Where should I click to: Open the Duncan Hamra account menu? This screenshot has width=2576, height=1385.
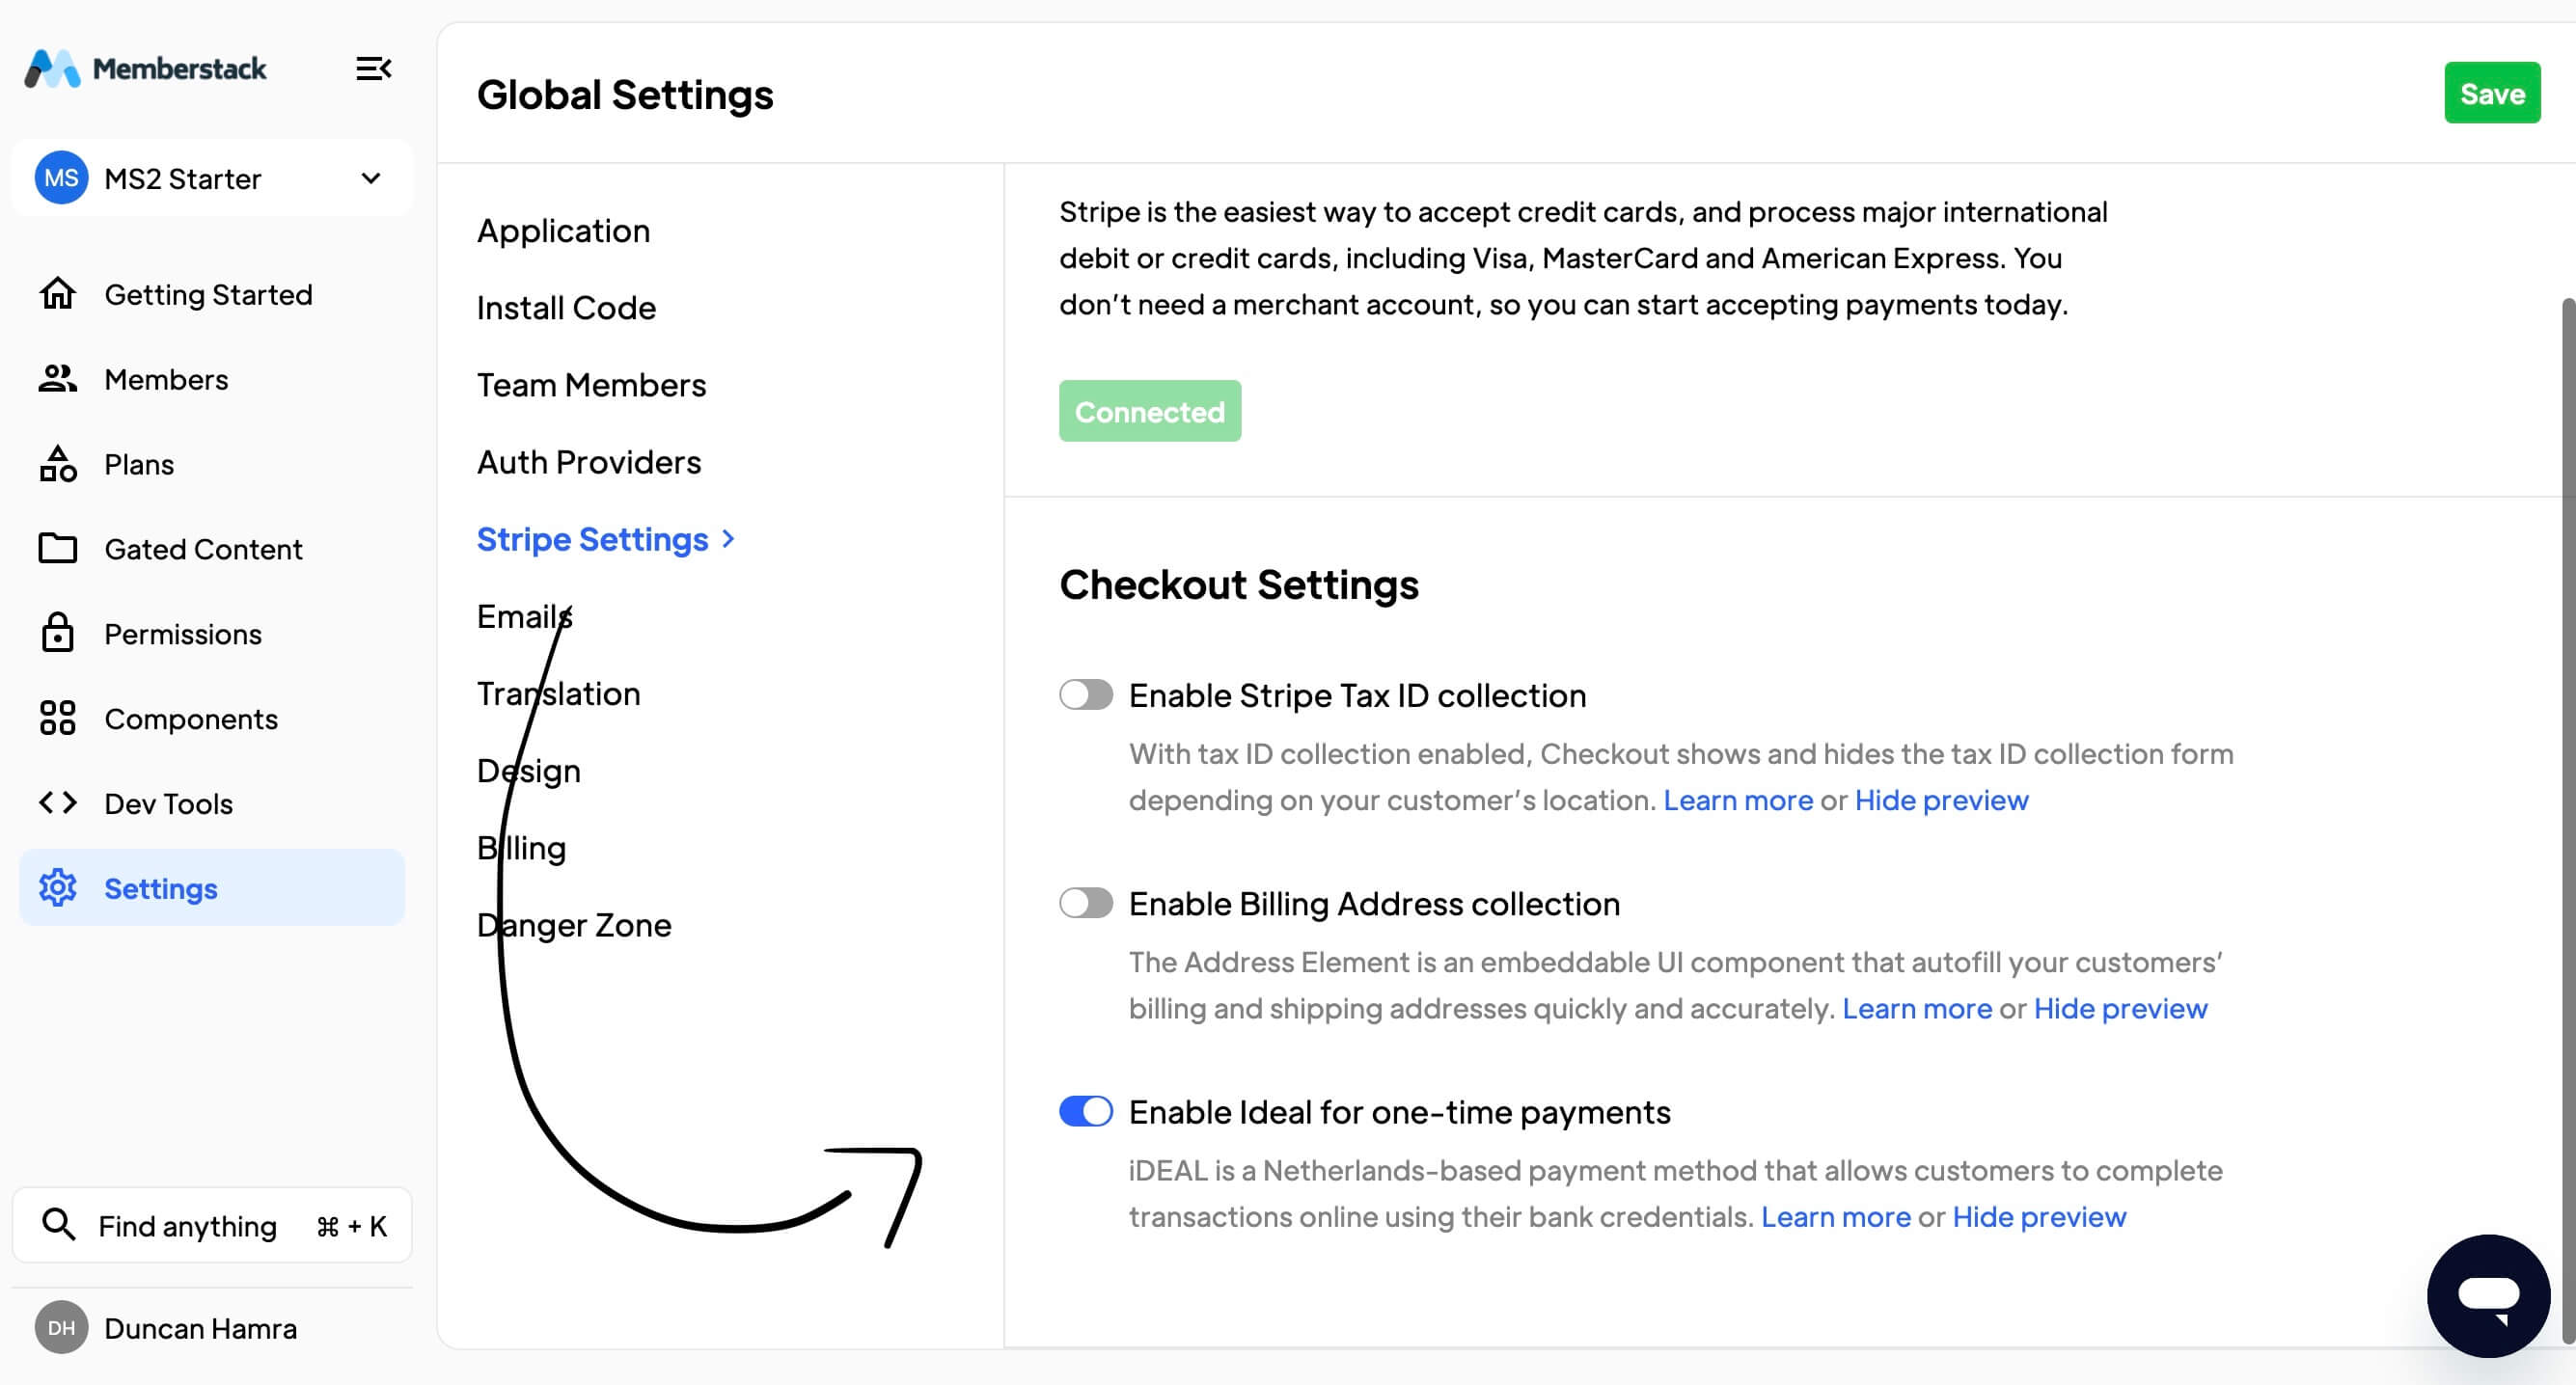pos(200,1328)
